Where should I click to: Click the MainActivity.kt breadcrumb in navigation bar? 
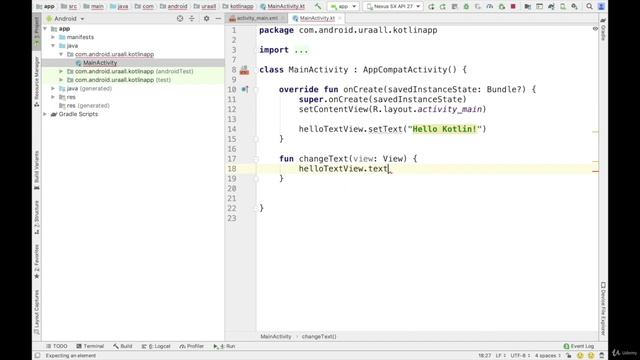[282, 7]
